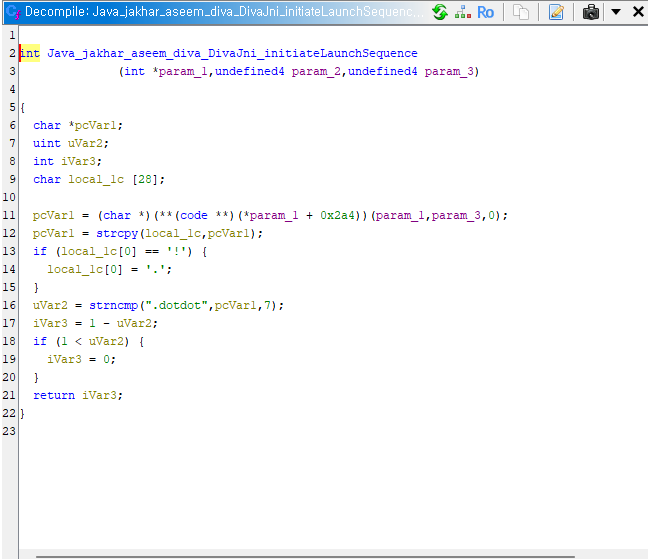Click the "code **" cast on line 11

[207, 215]
